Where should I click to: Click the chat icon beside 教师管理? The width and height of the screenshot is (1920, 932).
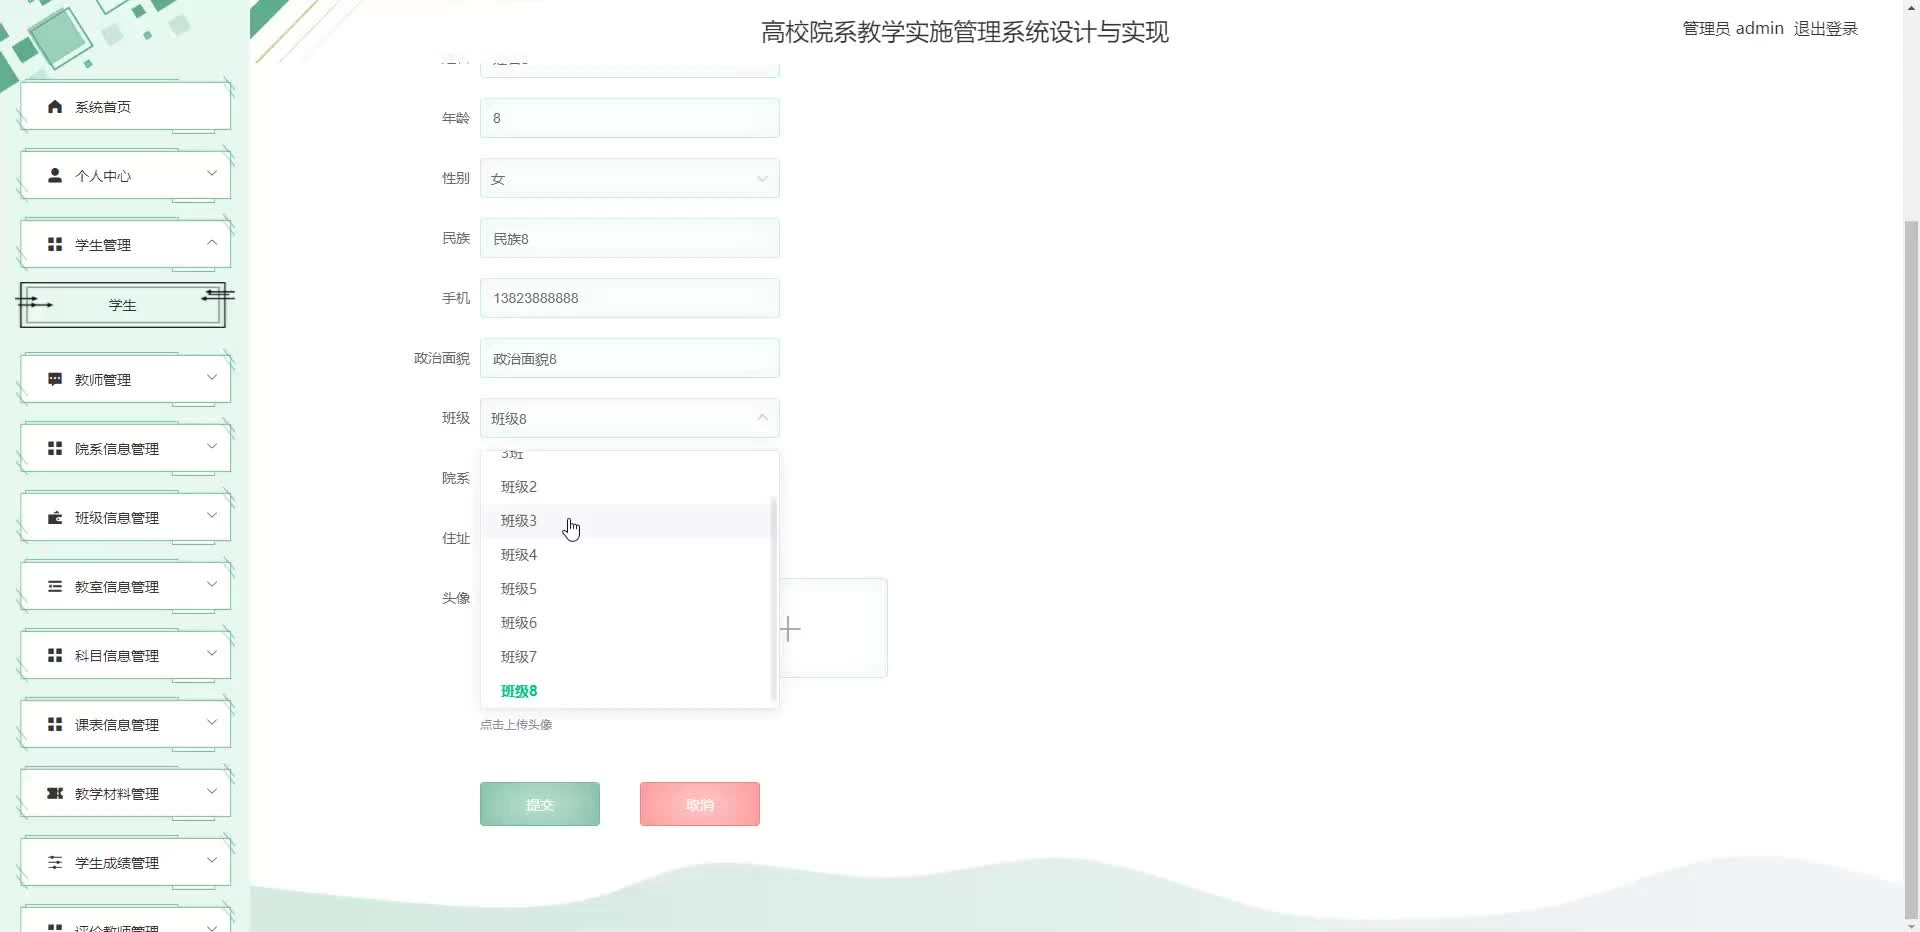55,379
